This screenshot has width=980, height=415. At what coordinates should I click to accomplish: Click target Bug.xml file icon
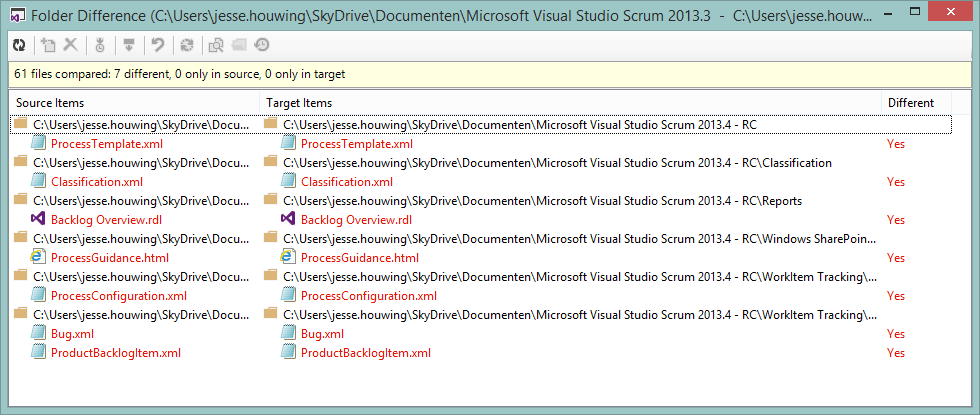coord(288,333)
